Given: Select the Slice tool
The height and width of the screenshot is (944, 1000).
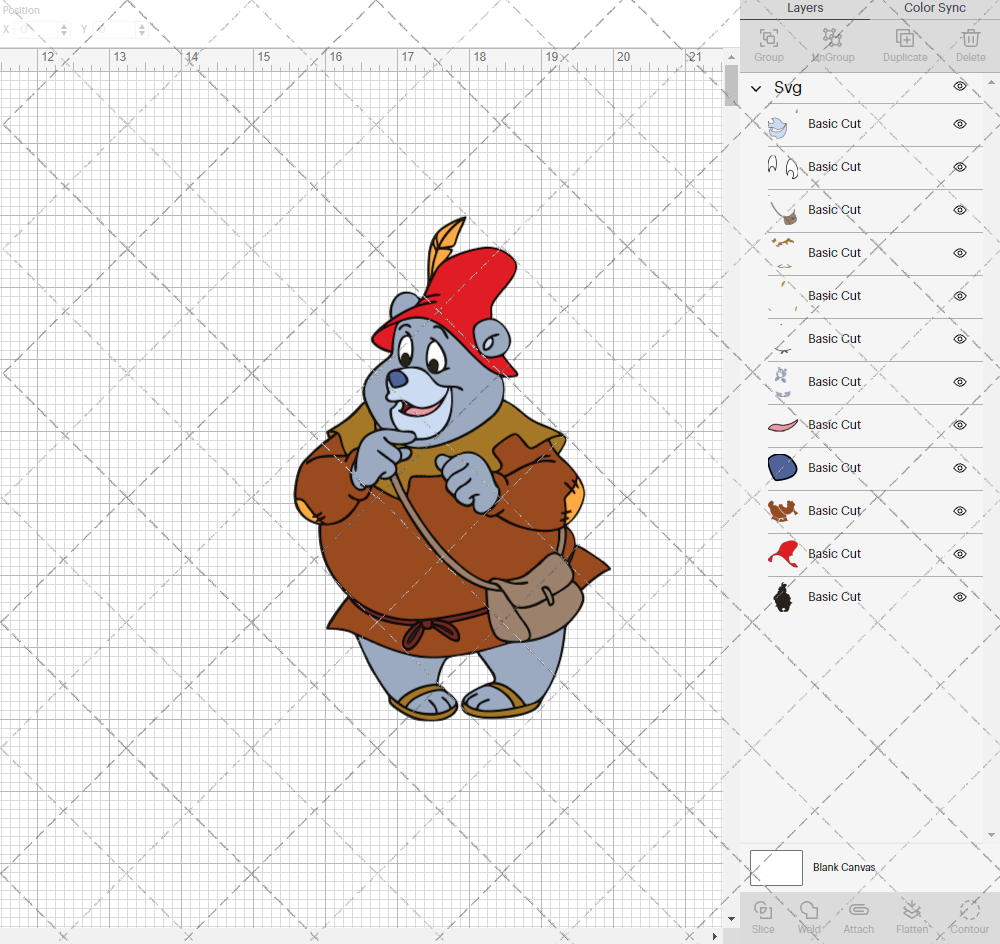Looking at the screenshot, I should point(763,910).
